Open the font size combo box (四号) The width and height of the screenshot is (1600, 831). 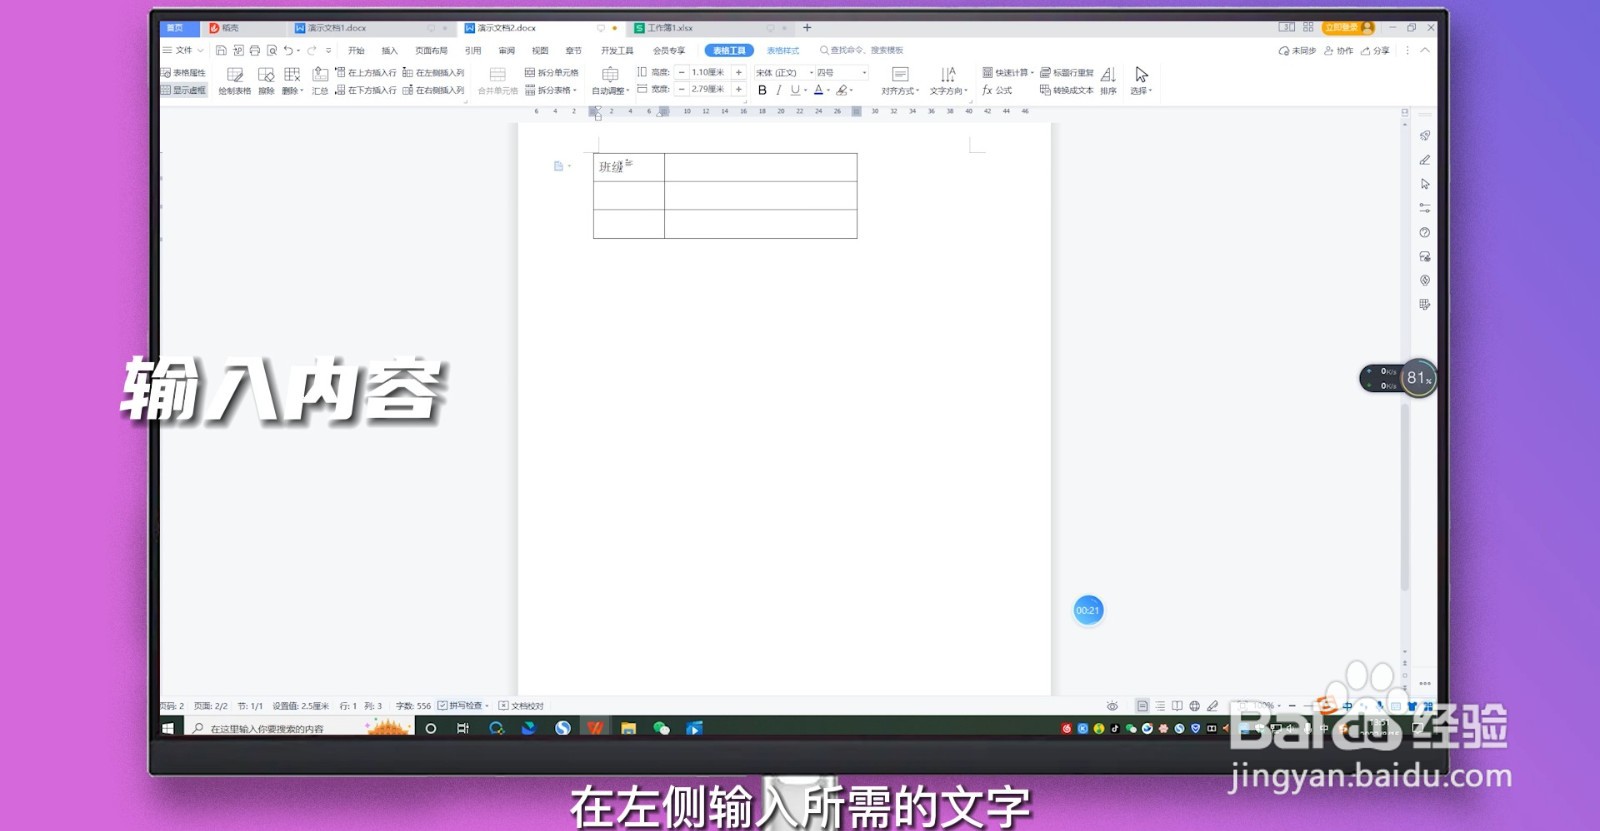(841, 73)
